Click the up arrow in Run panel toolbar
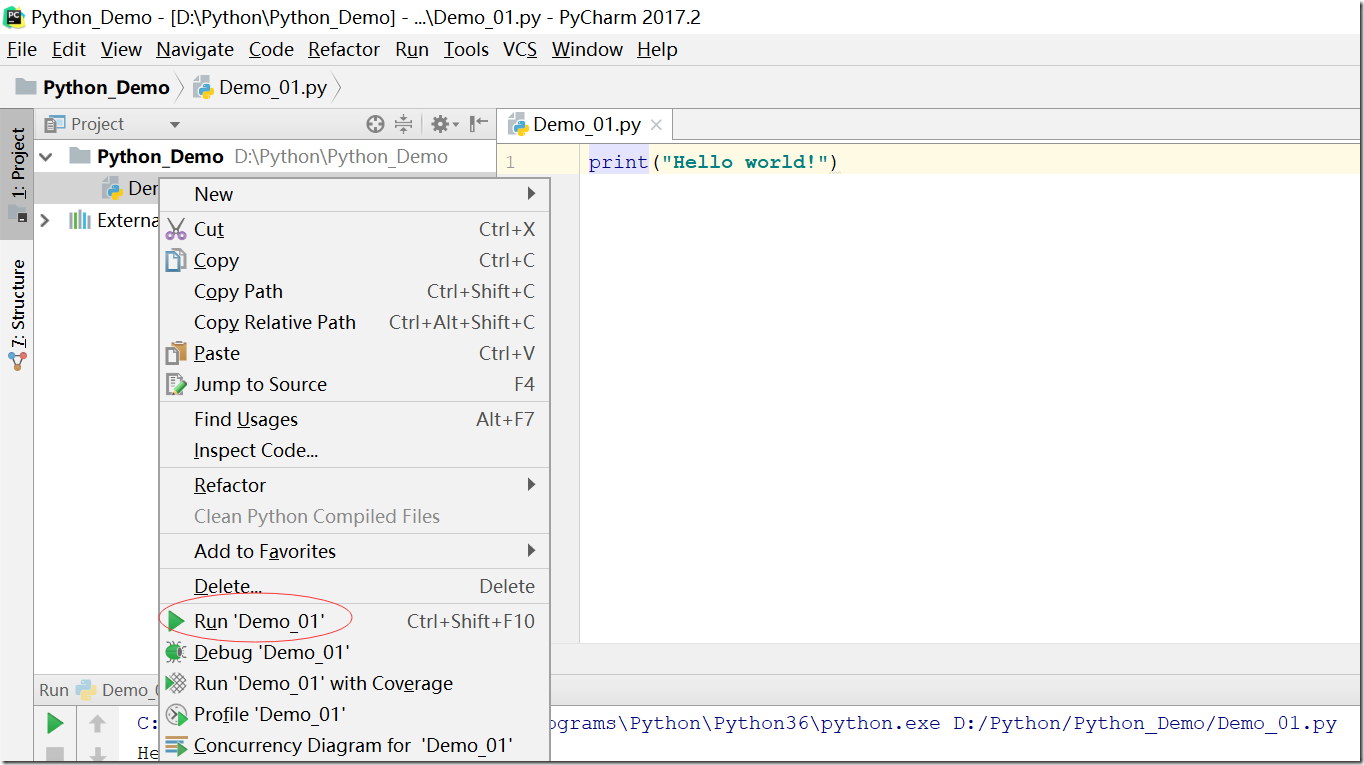The image size is (1364, 765). [97, 723]
